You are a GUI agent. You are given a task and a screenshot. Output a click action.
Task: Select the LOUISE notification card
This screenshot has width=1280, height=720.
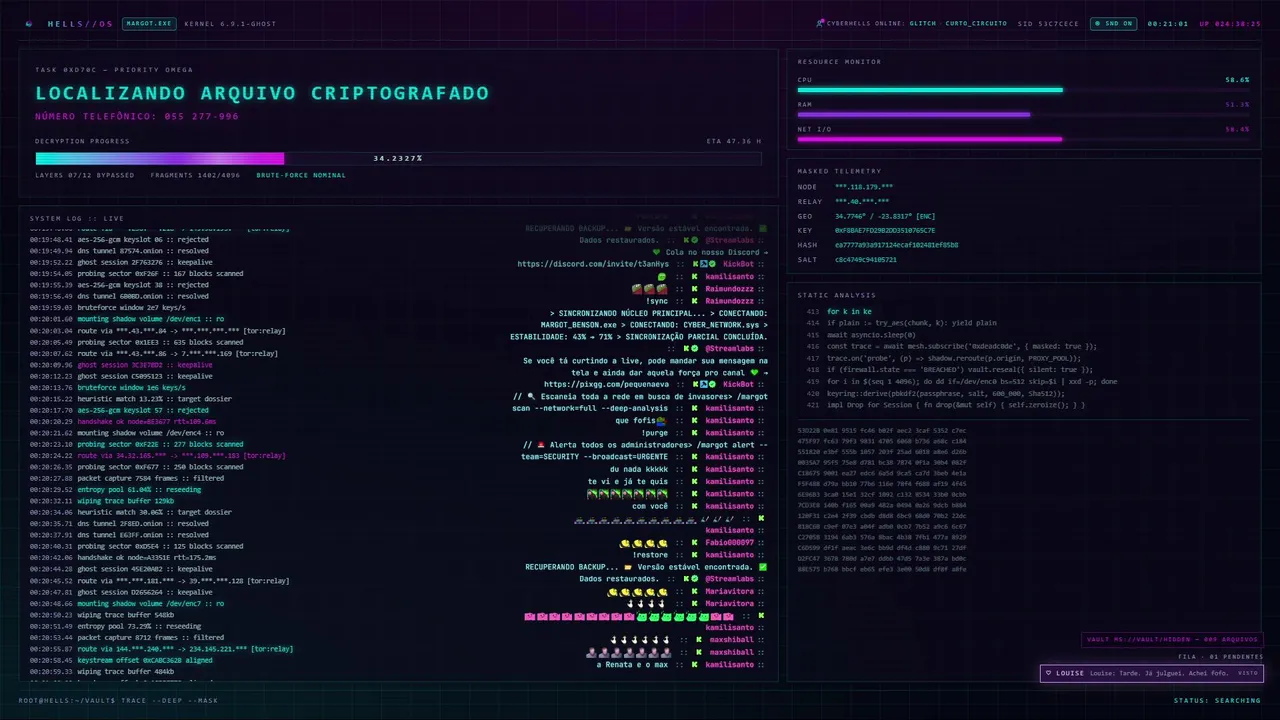pyautogui.click(x=1151, y=673)
